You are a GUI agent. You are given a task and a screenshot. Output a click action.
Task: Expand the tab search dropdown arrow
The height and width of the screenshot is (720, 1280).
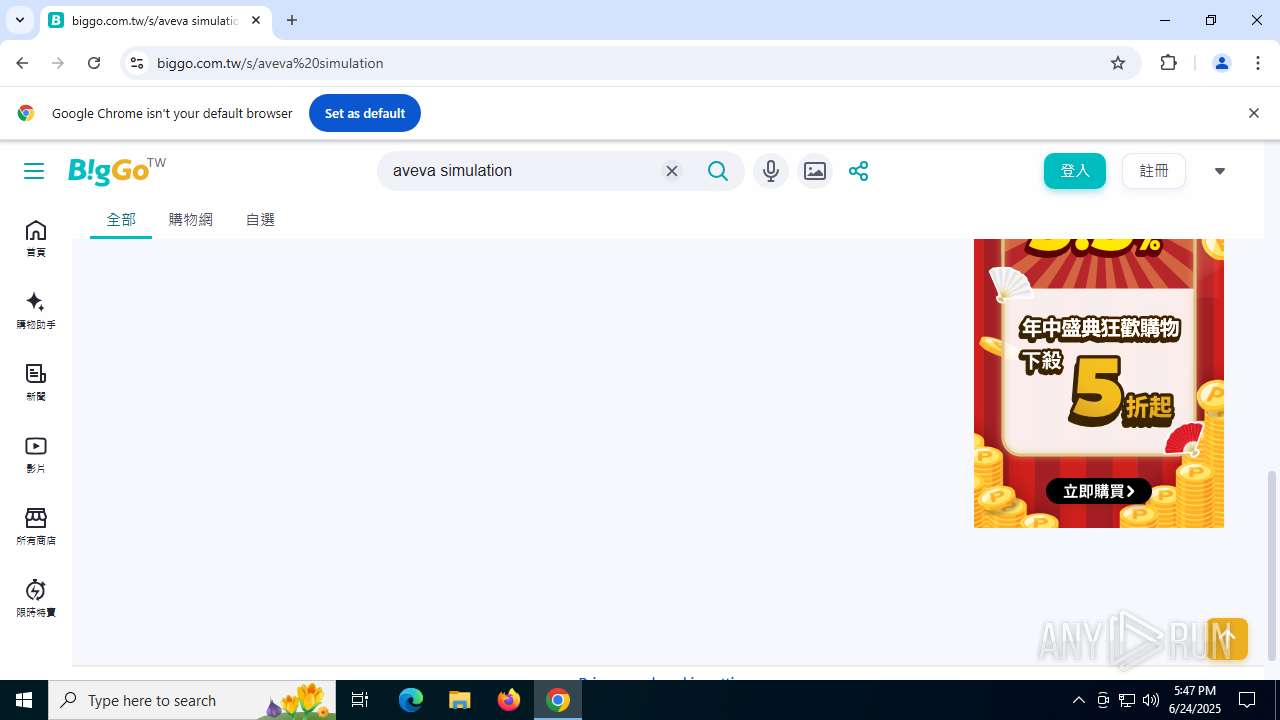(19, 20)
